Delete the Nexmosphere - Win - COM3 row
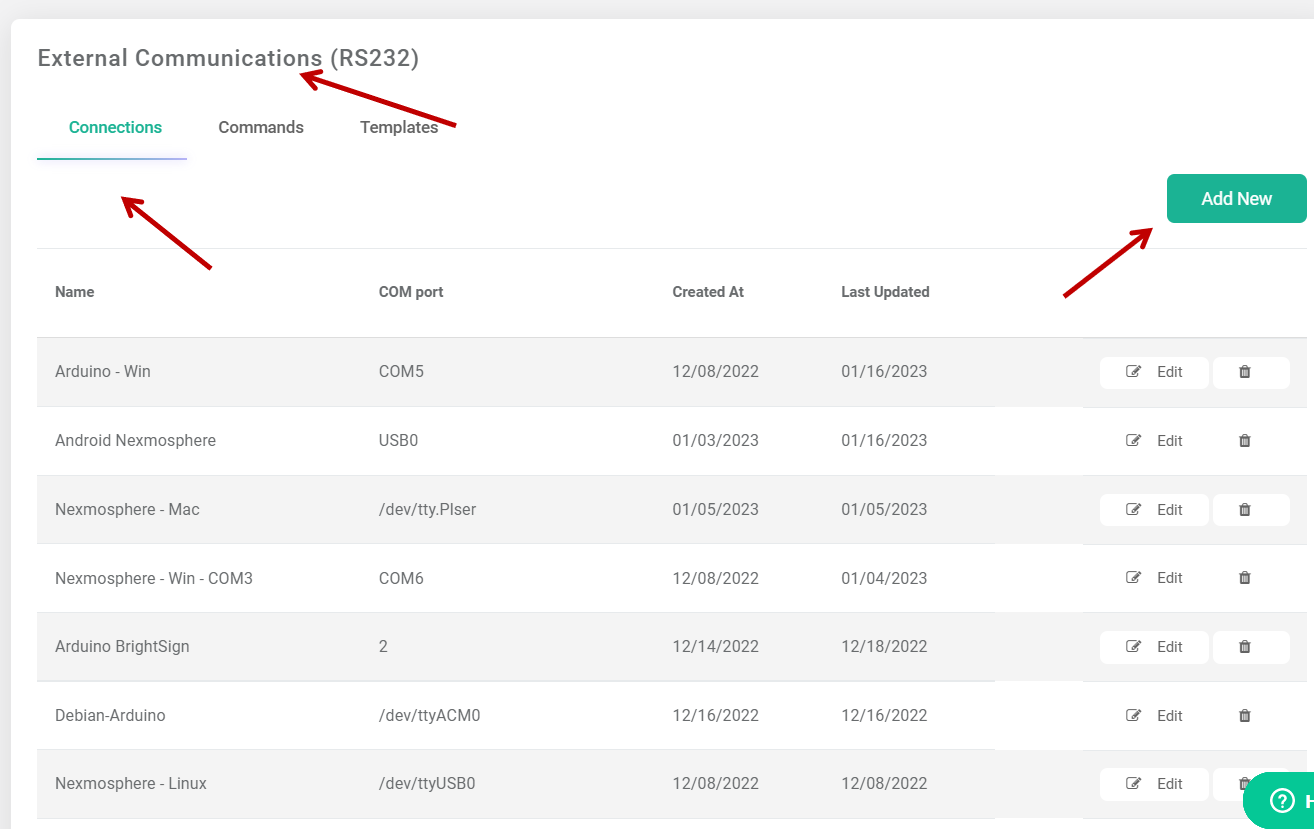Screen dimensions: 1314x829 [x=1245, y=578]
